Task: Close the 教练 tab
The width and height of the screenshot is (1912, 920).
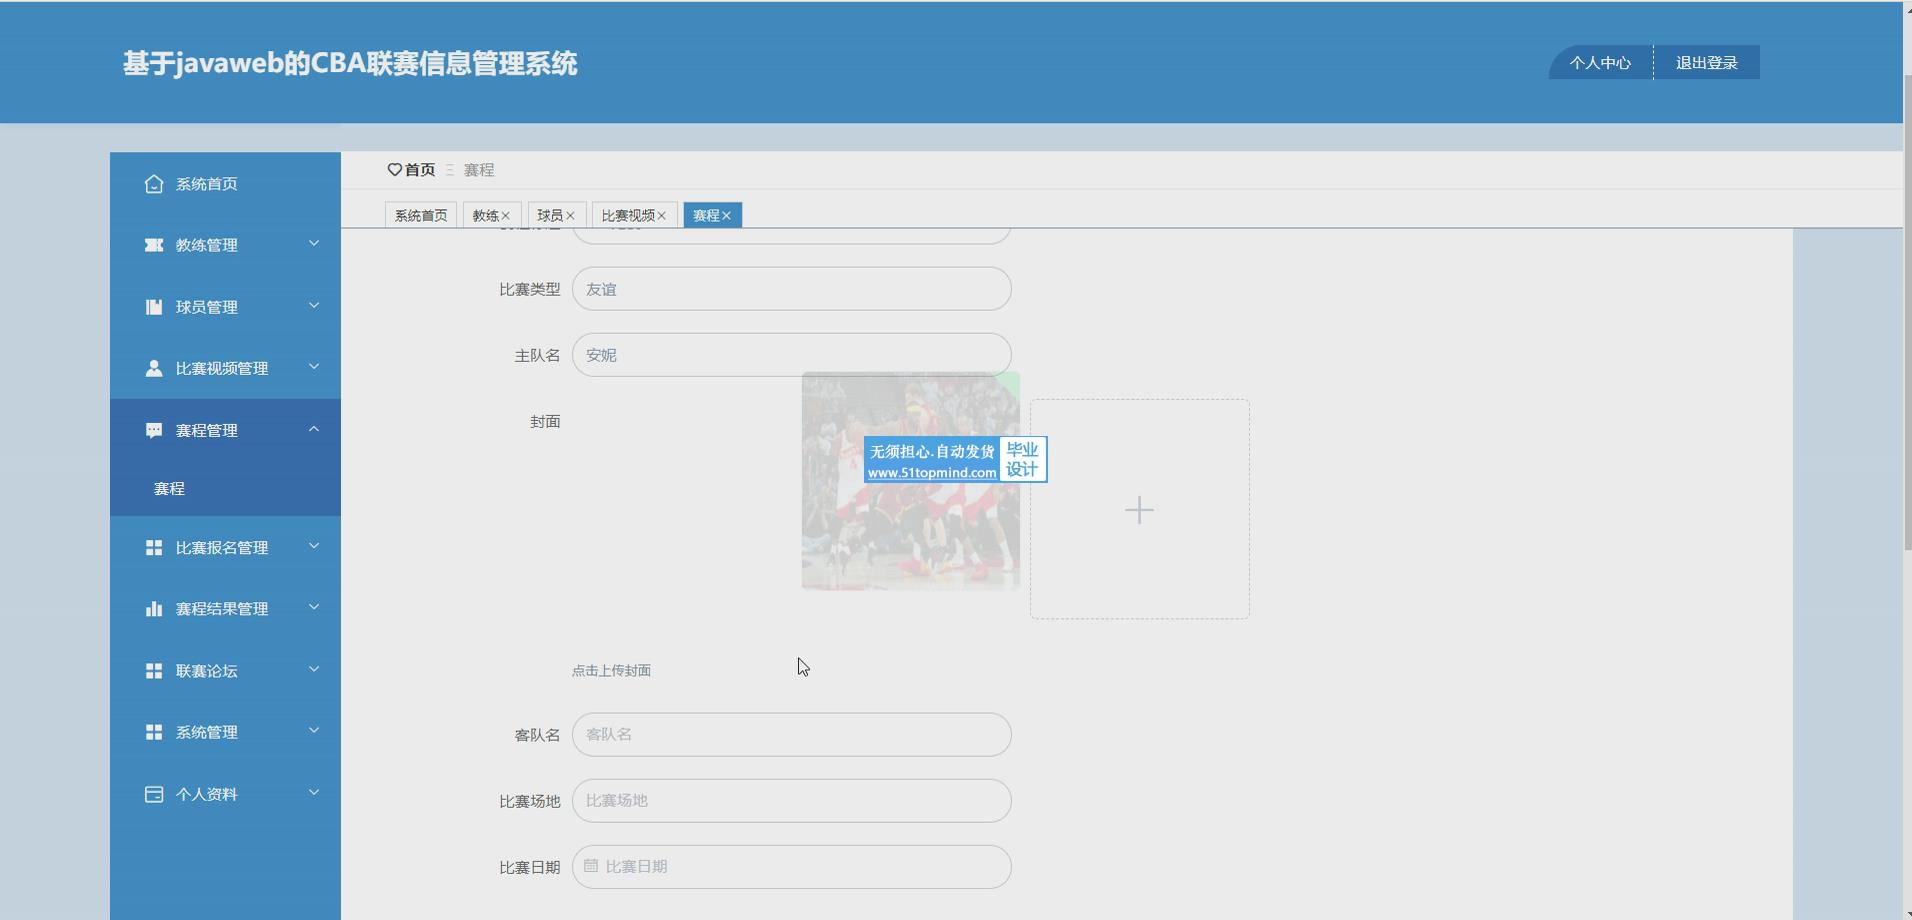Action: pyautogui.click(x=506, y=216)
